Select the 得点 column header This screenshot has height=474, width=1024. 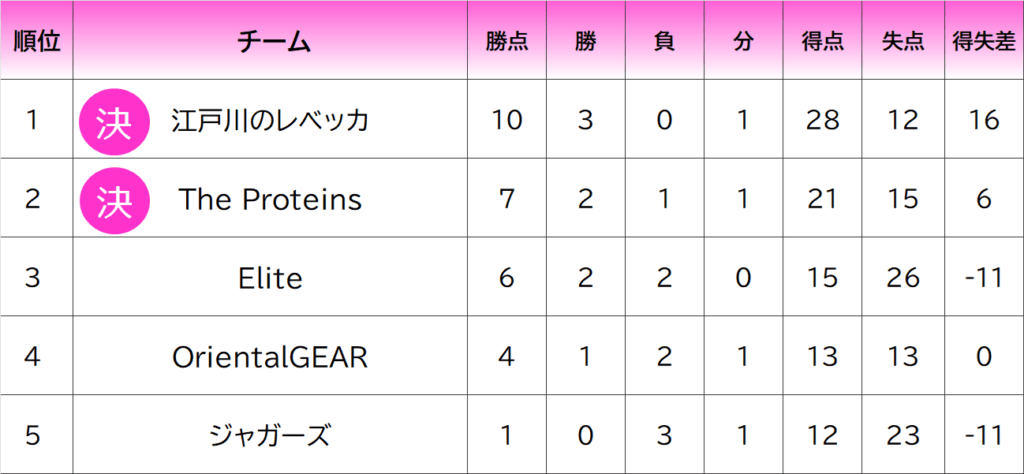tap(822, 41)
